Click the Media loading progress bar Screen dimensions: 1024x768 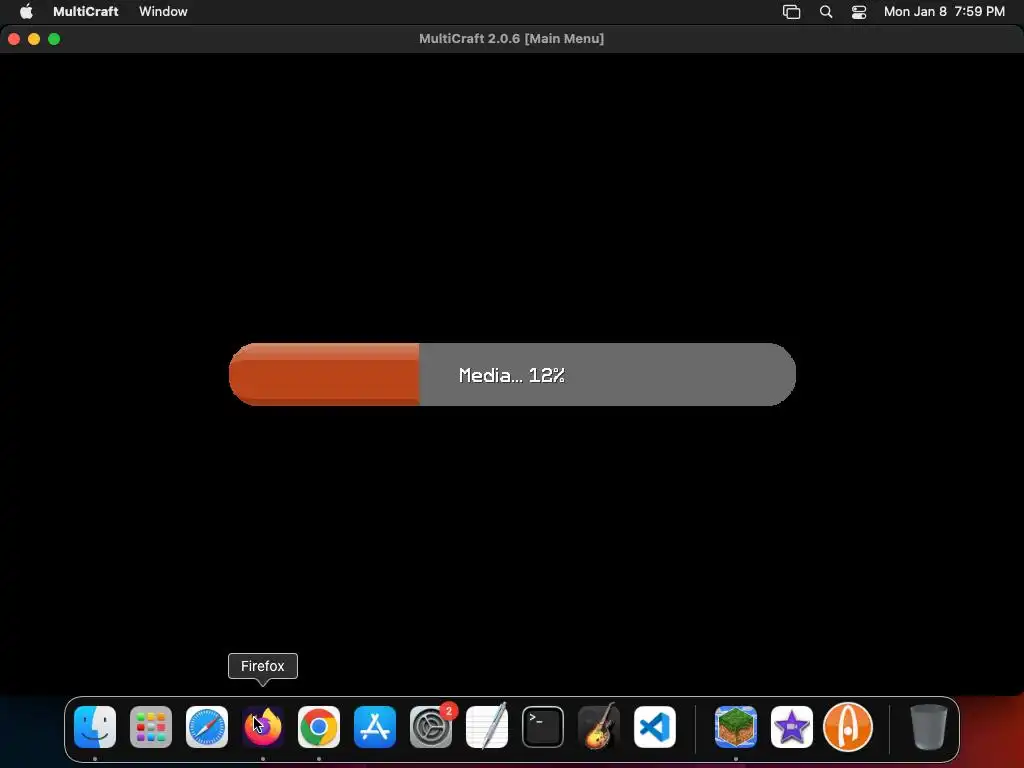512,375
